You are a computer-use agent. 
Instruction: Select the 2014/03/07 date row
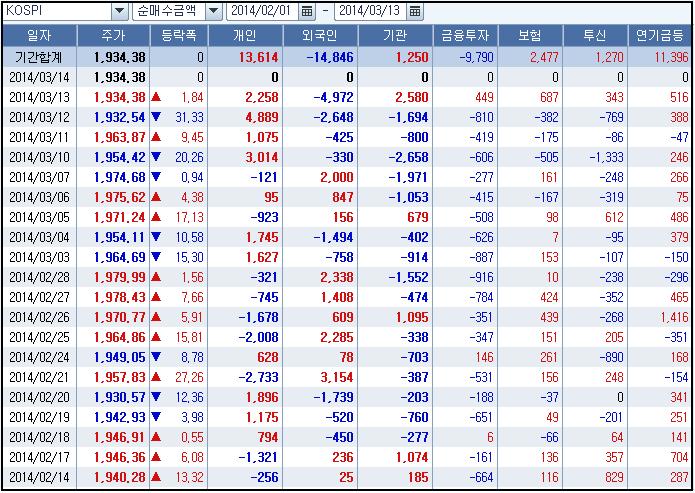click(39, 177)
